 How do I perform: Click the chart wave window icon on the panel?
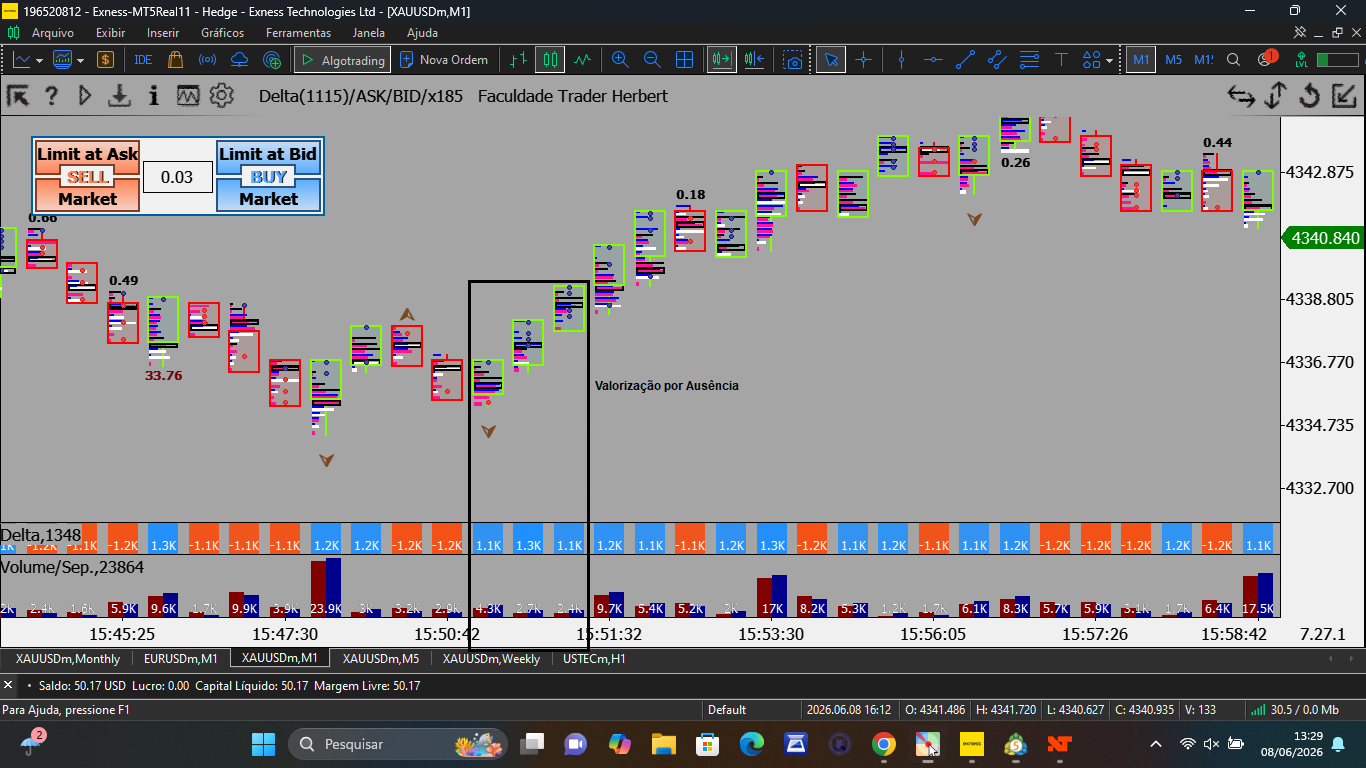point(188,96)
